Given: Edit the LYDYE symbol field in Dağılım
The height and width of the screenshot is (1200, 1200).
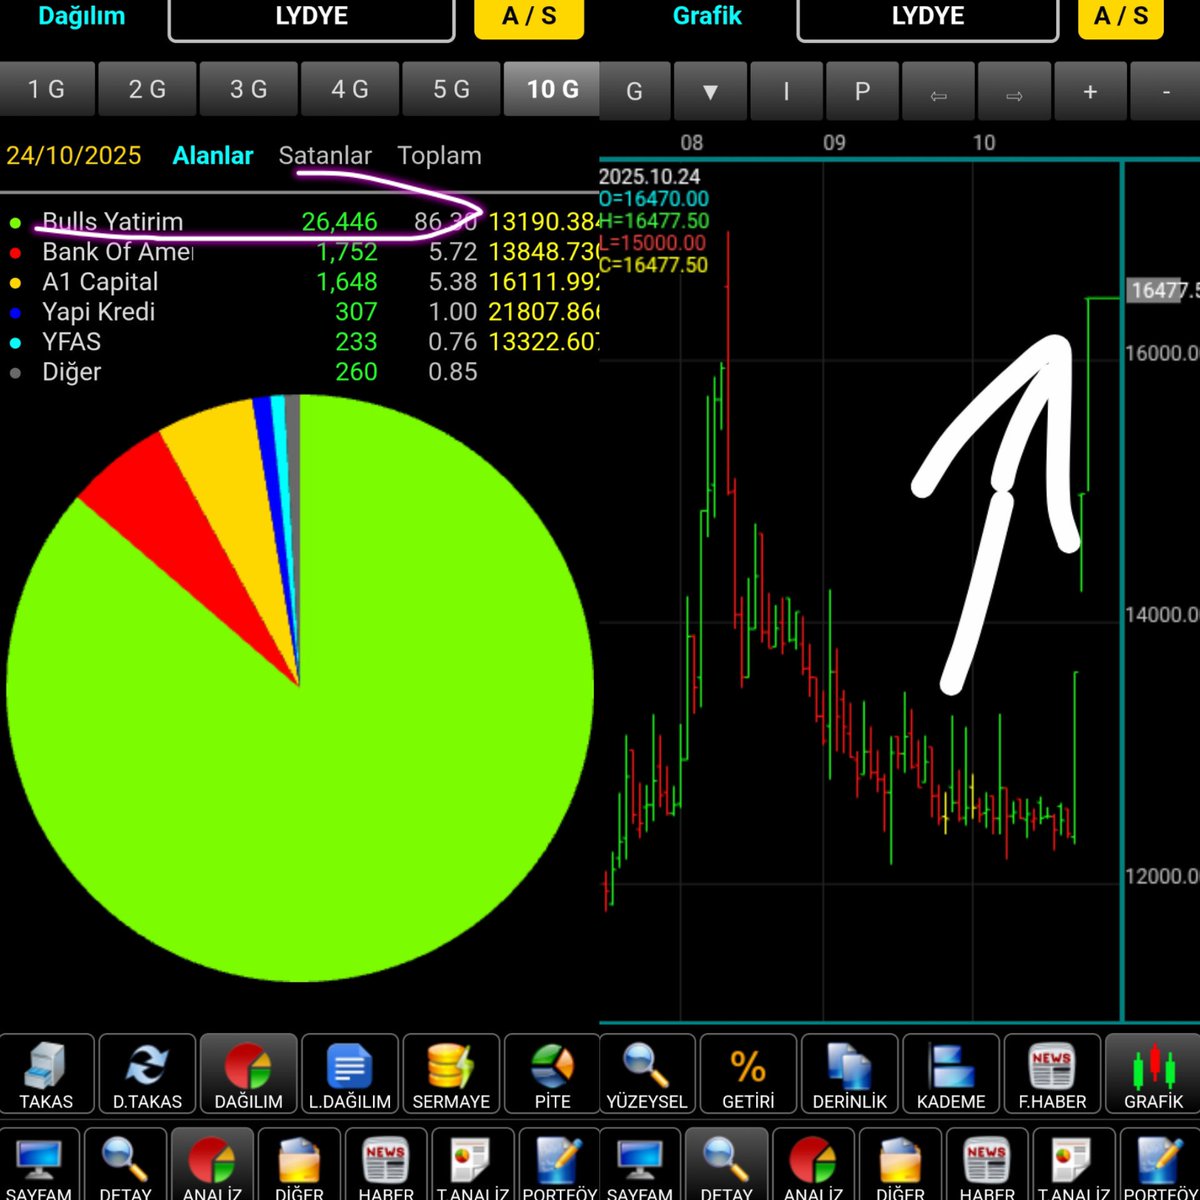Looking at the screenshot, I should (311, 18).
